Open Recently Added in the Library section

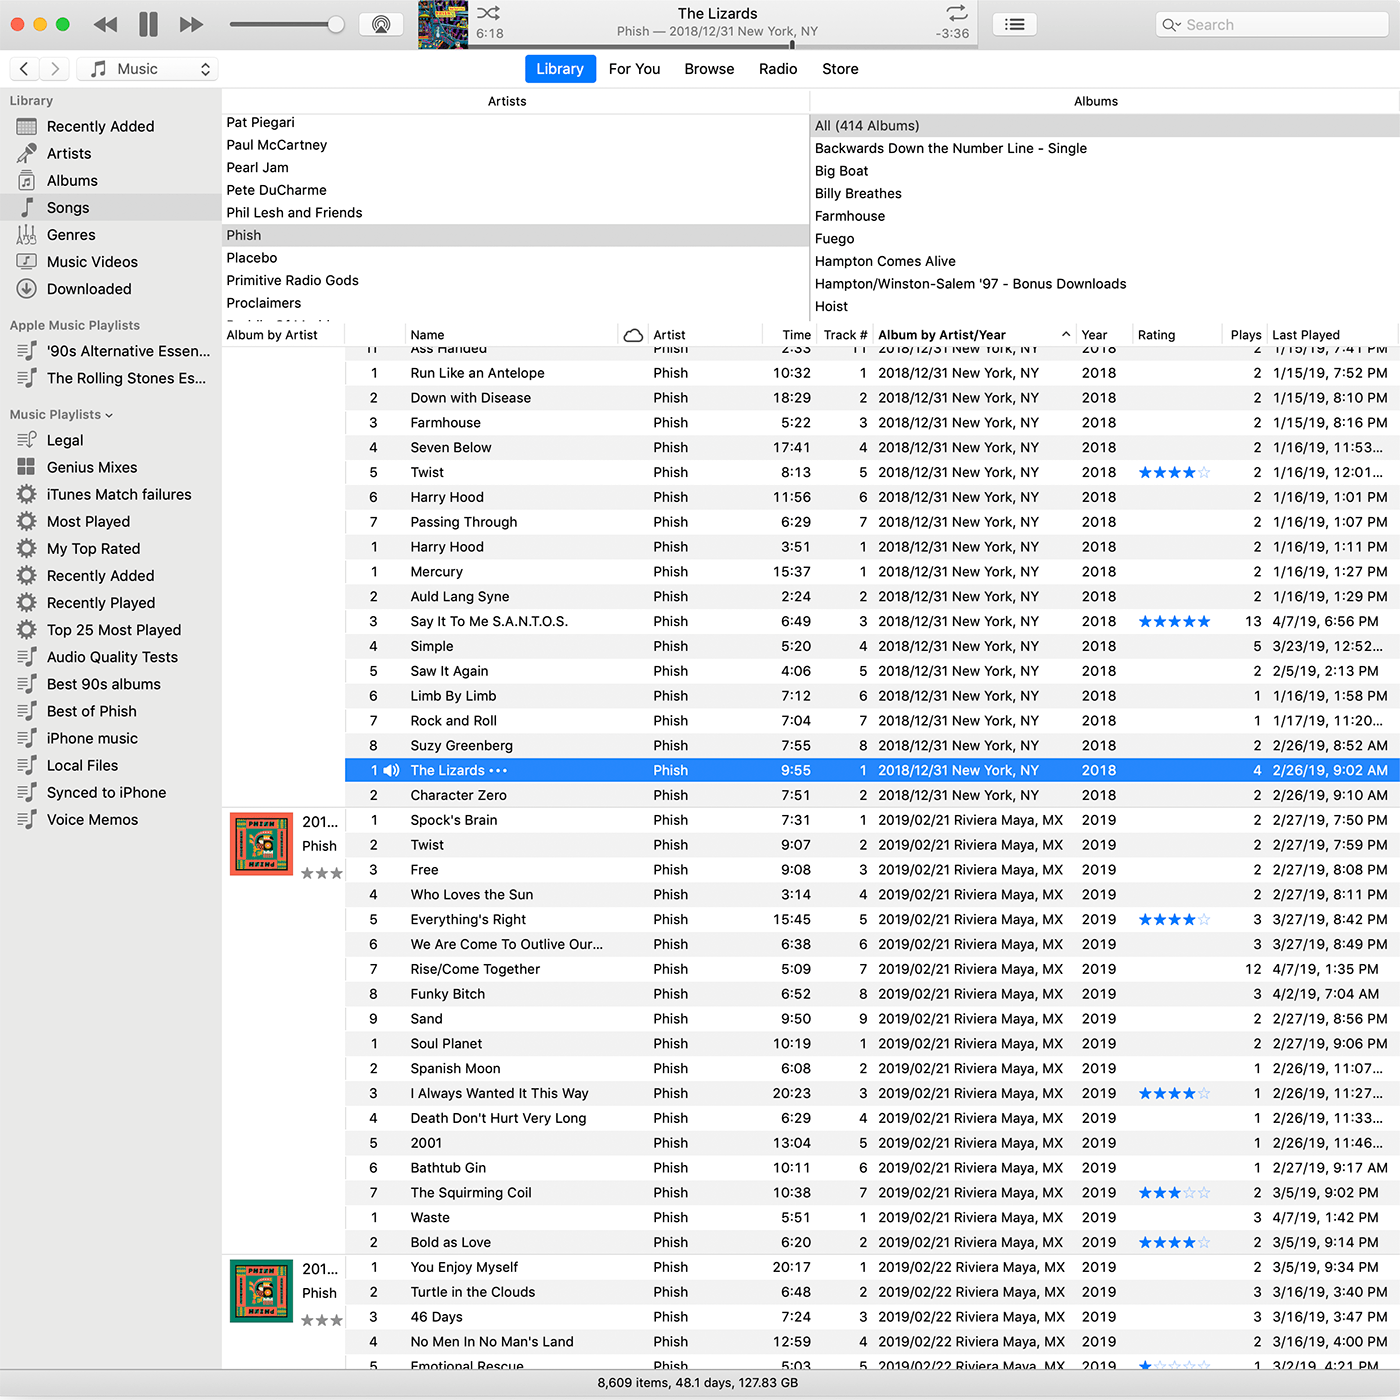pos(110,127)
